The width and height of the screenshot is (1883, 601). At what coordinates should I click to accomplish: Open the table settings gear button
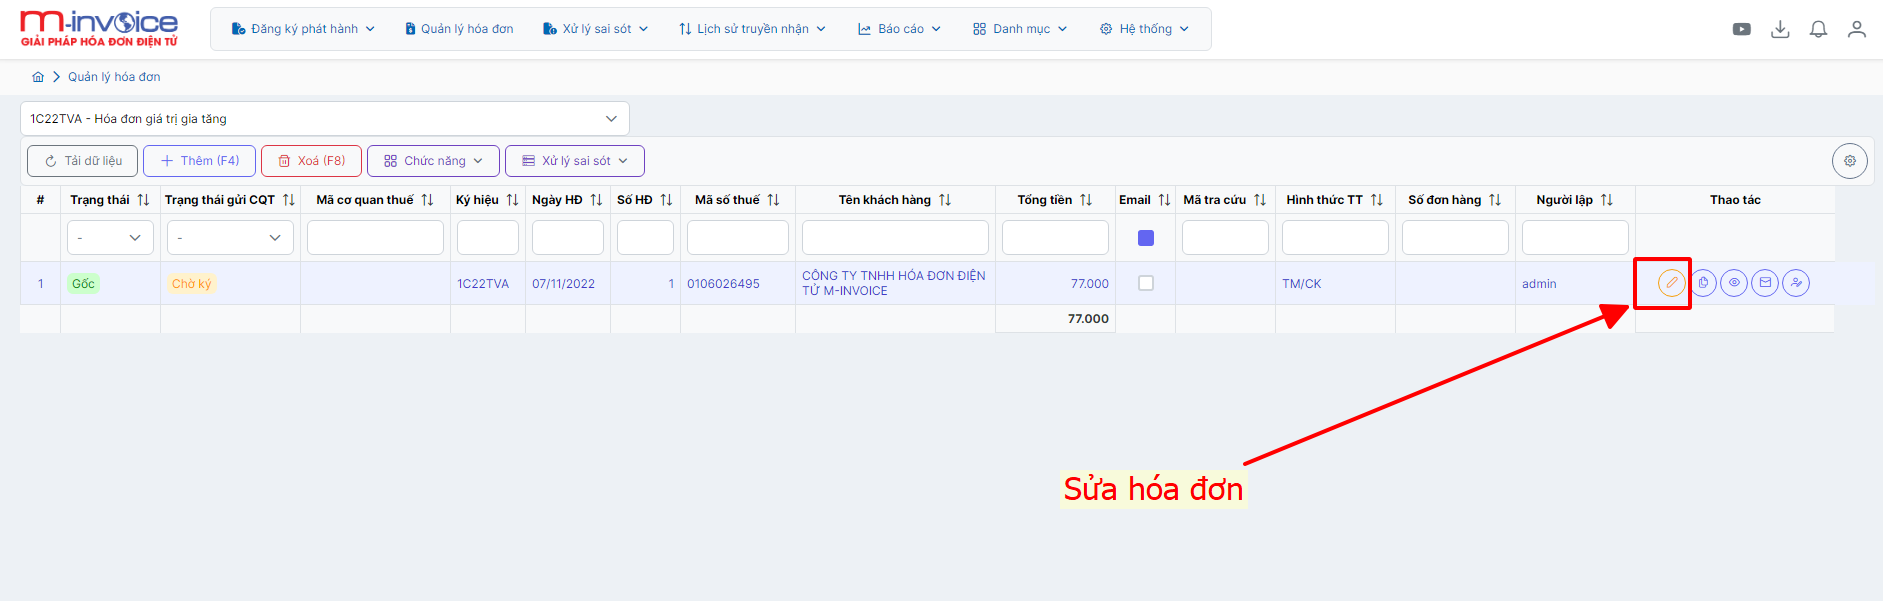1850,161
